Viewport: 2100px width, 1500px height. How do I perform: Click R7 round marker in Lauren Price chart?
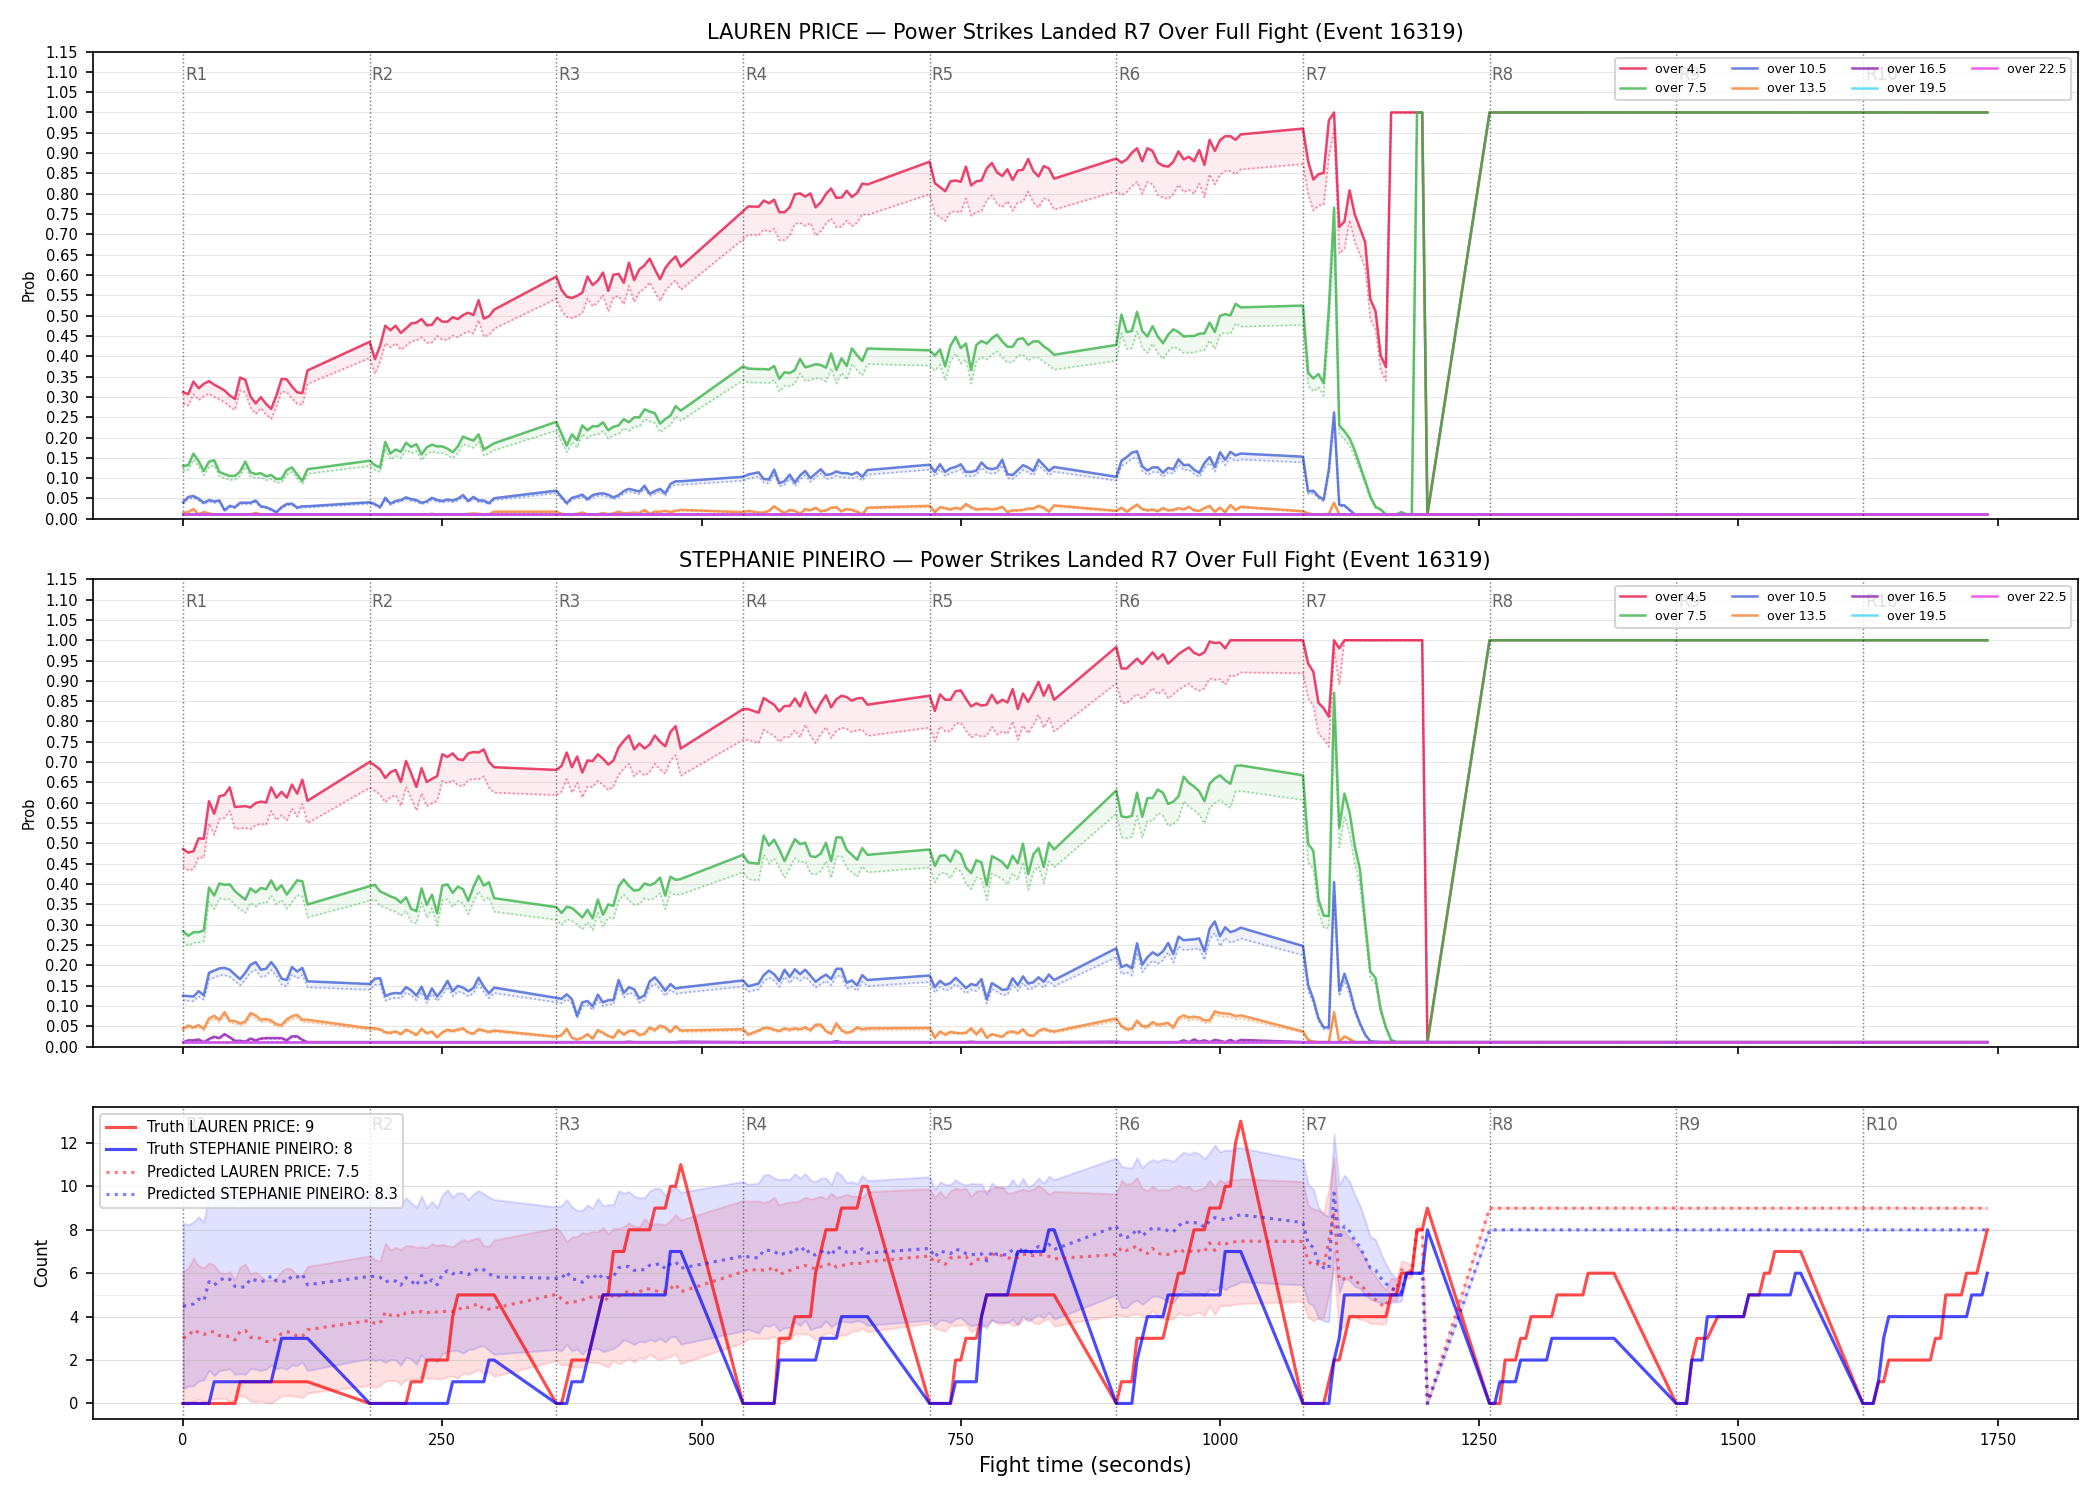(x=1316, y=74)
